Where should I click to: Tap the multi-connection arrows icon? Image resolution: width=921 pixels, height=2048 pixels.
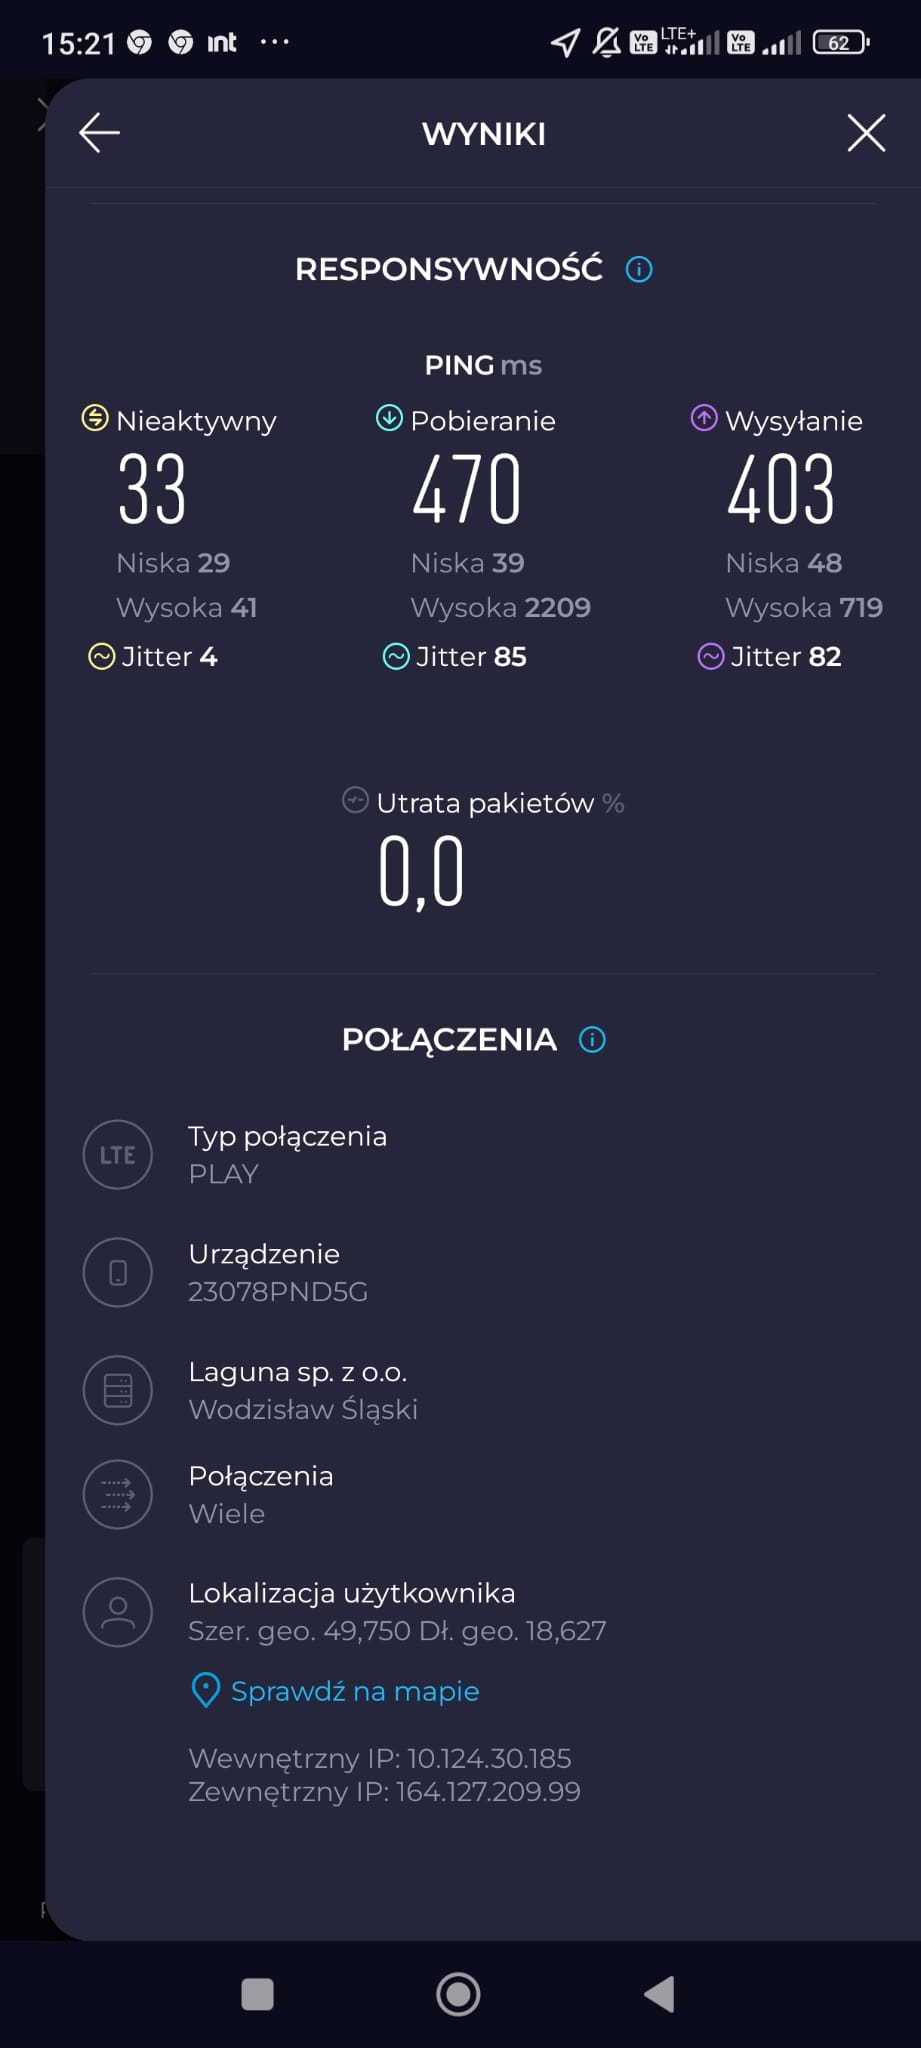[x=118, y=1494]
